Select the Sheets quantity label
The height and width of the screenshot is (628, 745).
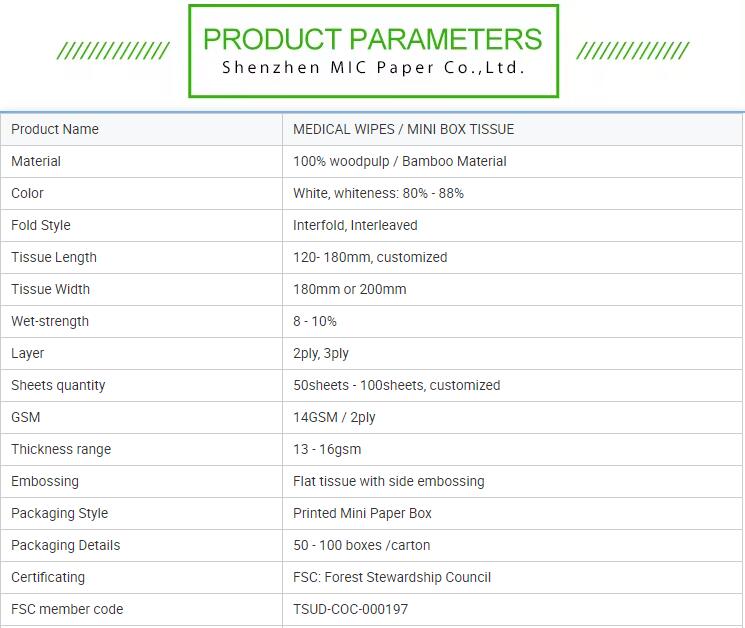58,385
